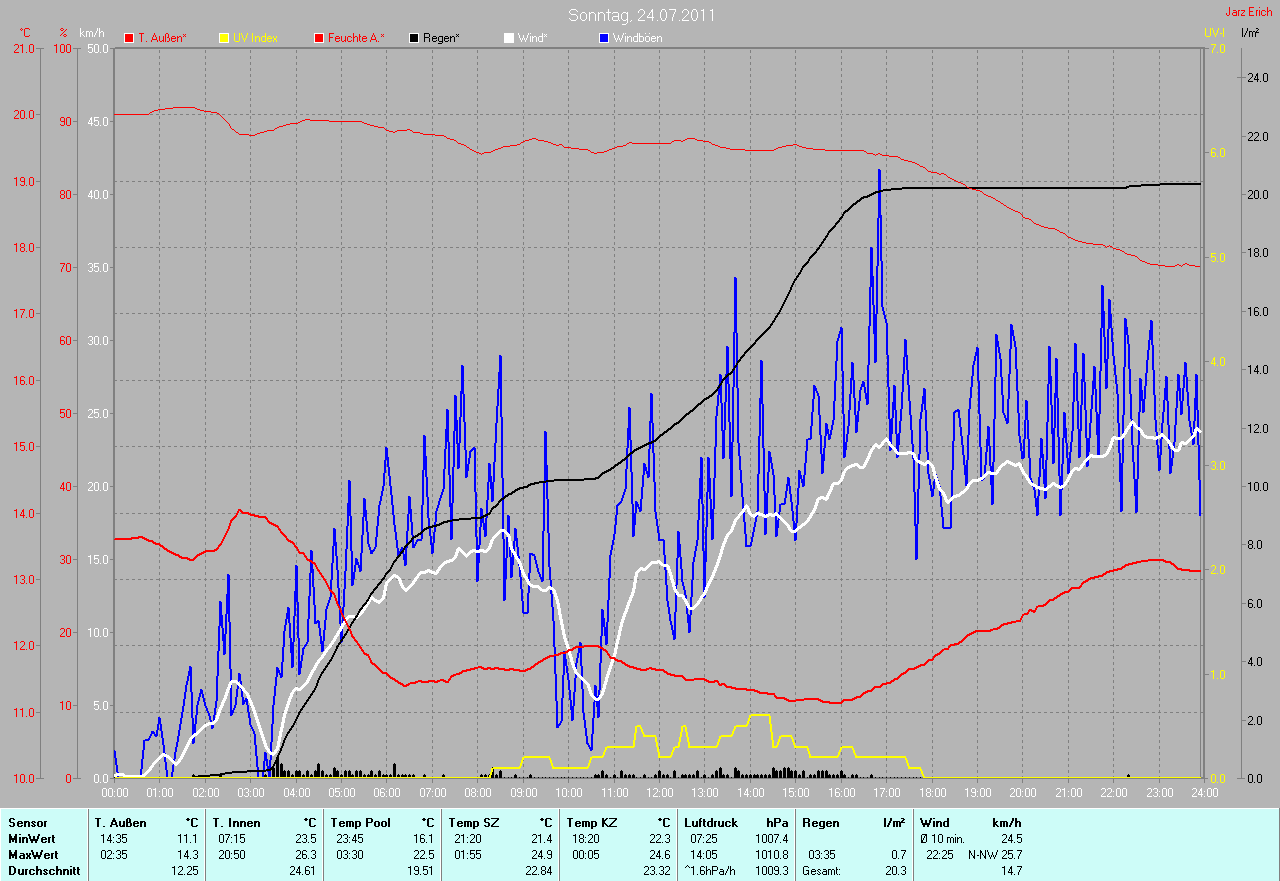Select the 'UV Index' legend label
This screenshot has height=881, width=1280.
pos(255,38)
